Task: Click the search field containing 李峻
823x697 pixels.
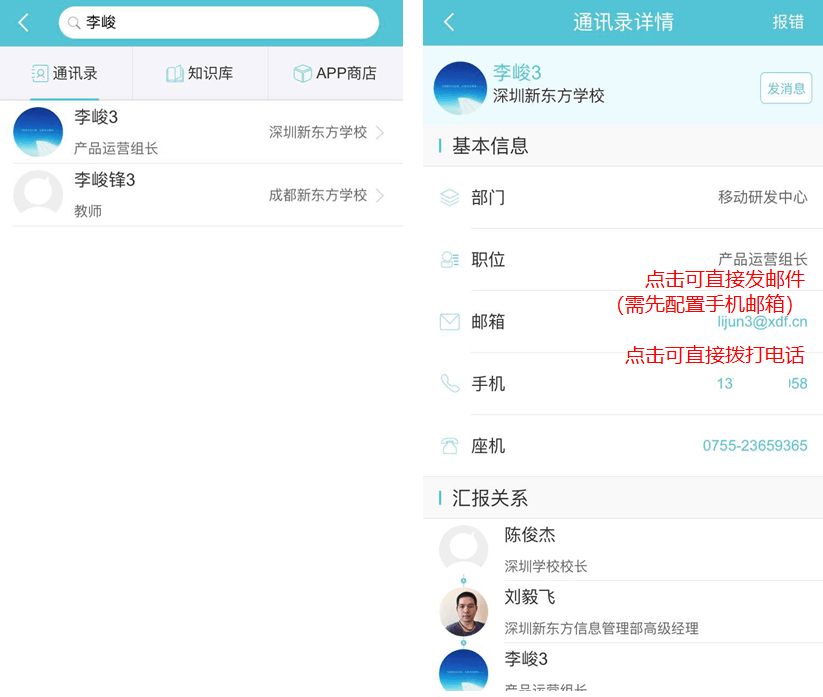Action: (x=220, y=23)
